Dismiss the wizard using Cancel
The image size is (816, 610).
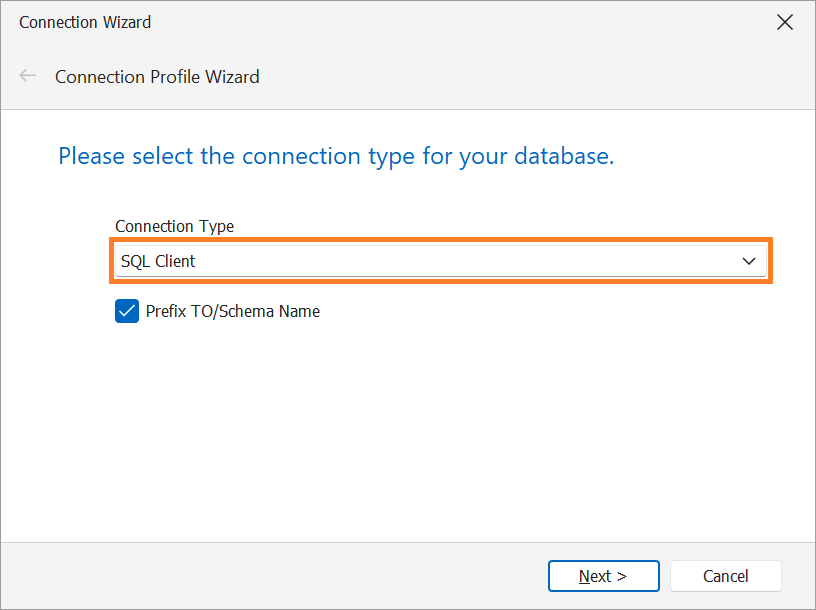(725, 576)
